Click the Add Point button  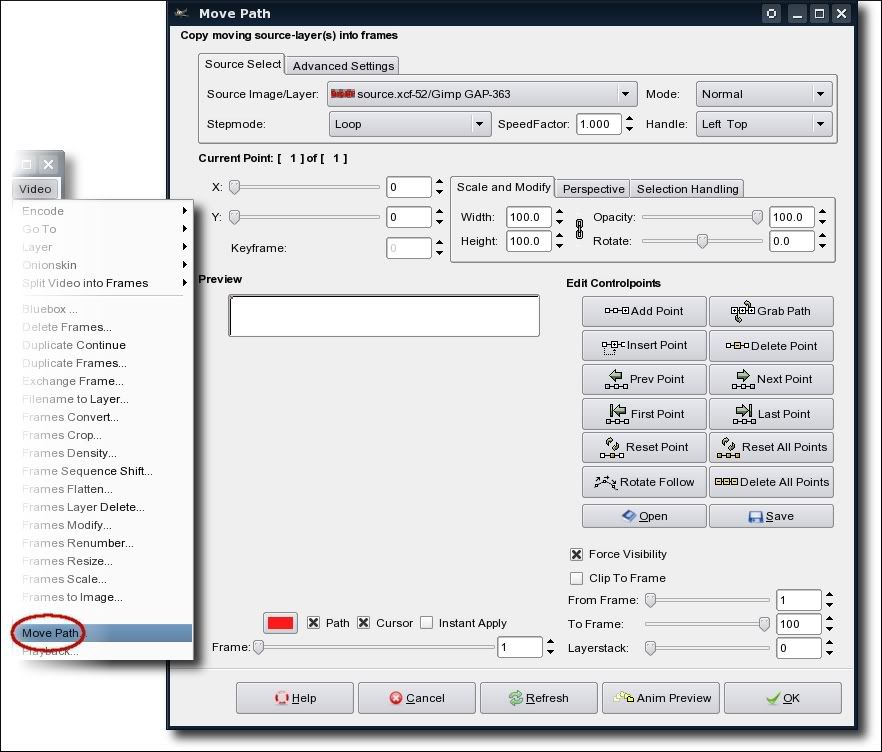(x=644, y=312)
